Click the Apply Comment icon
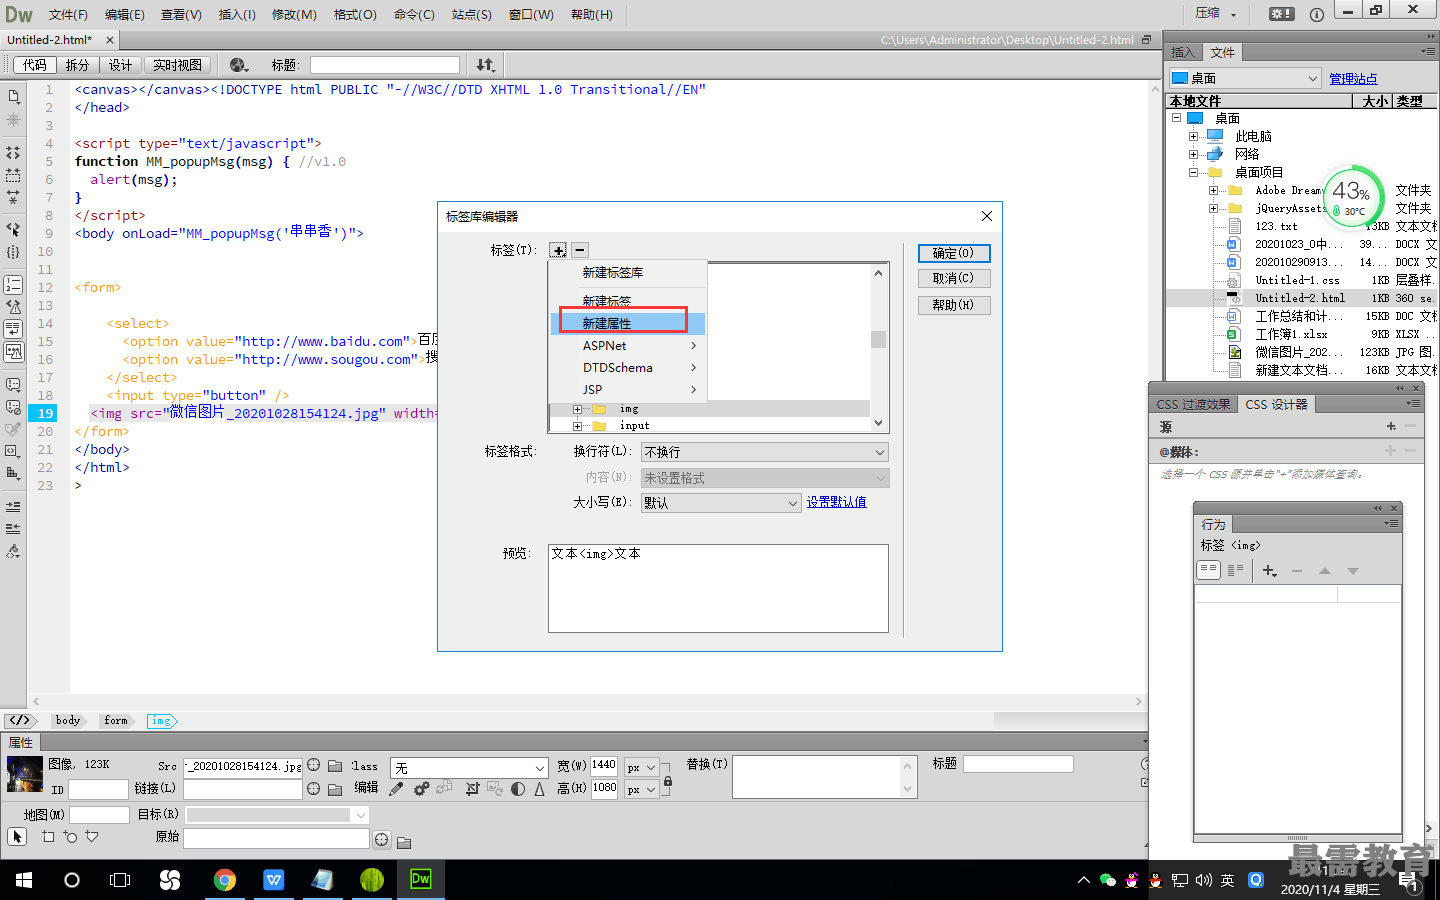Image resolution: width=1440 pixels, height=900 pixels. coord(13,384)
